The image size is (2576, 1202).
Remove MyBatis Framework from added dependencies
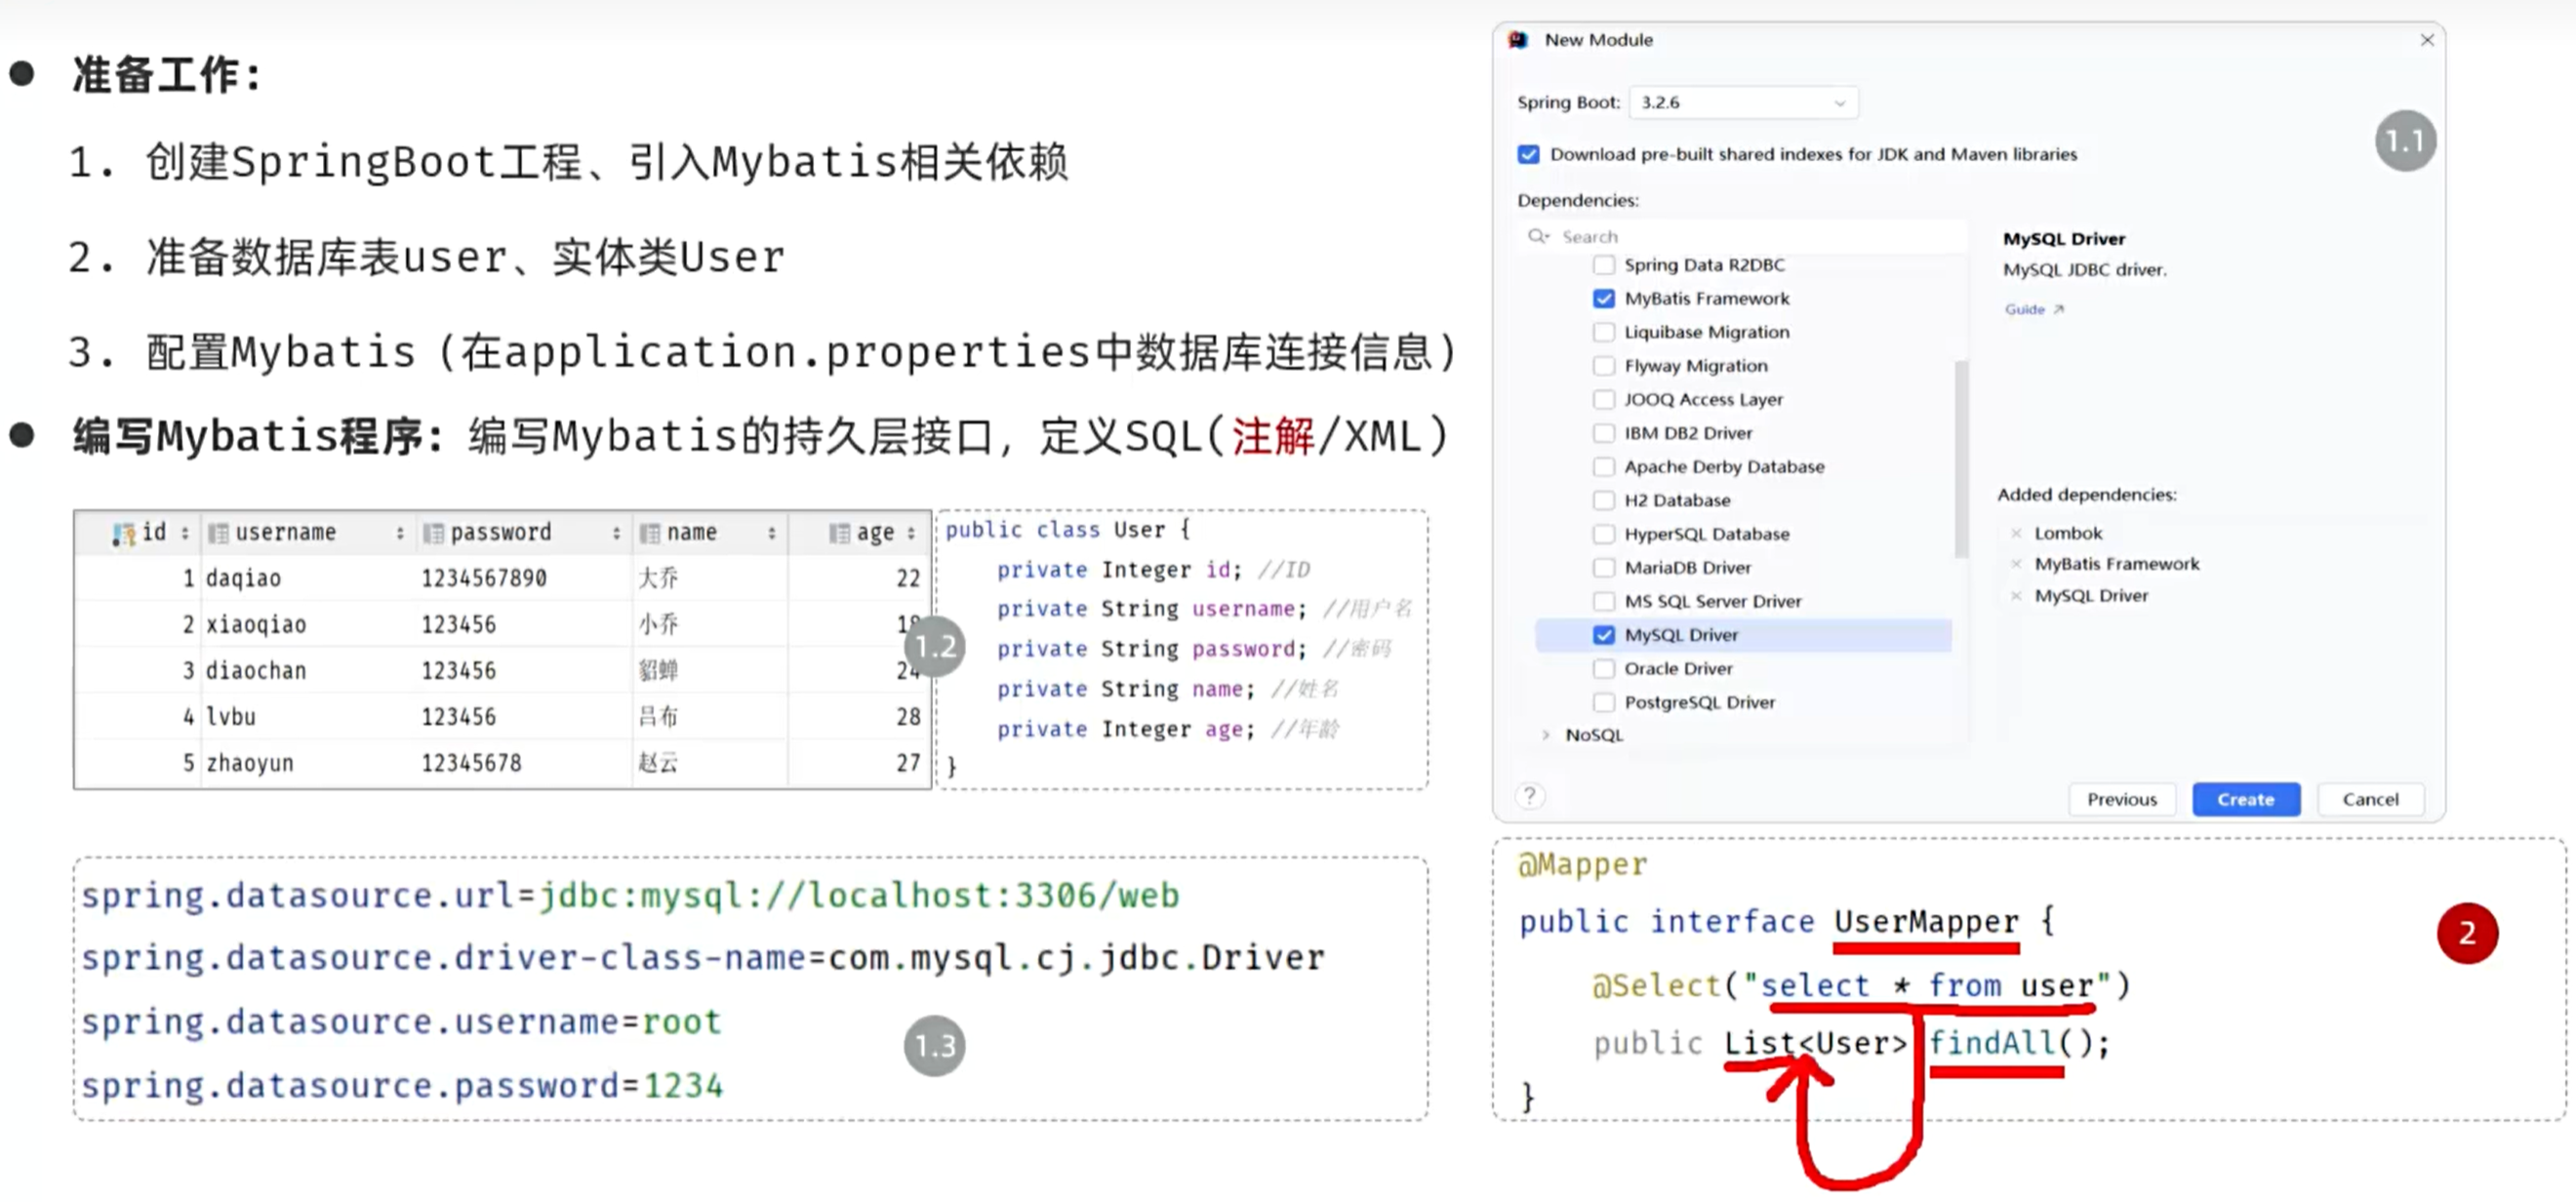(x=2016, y=564)
